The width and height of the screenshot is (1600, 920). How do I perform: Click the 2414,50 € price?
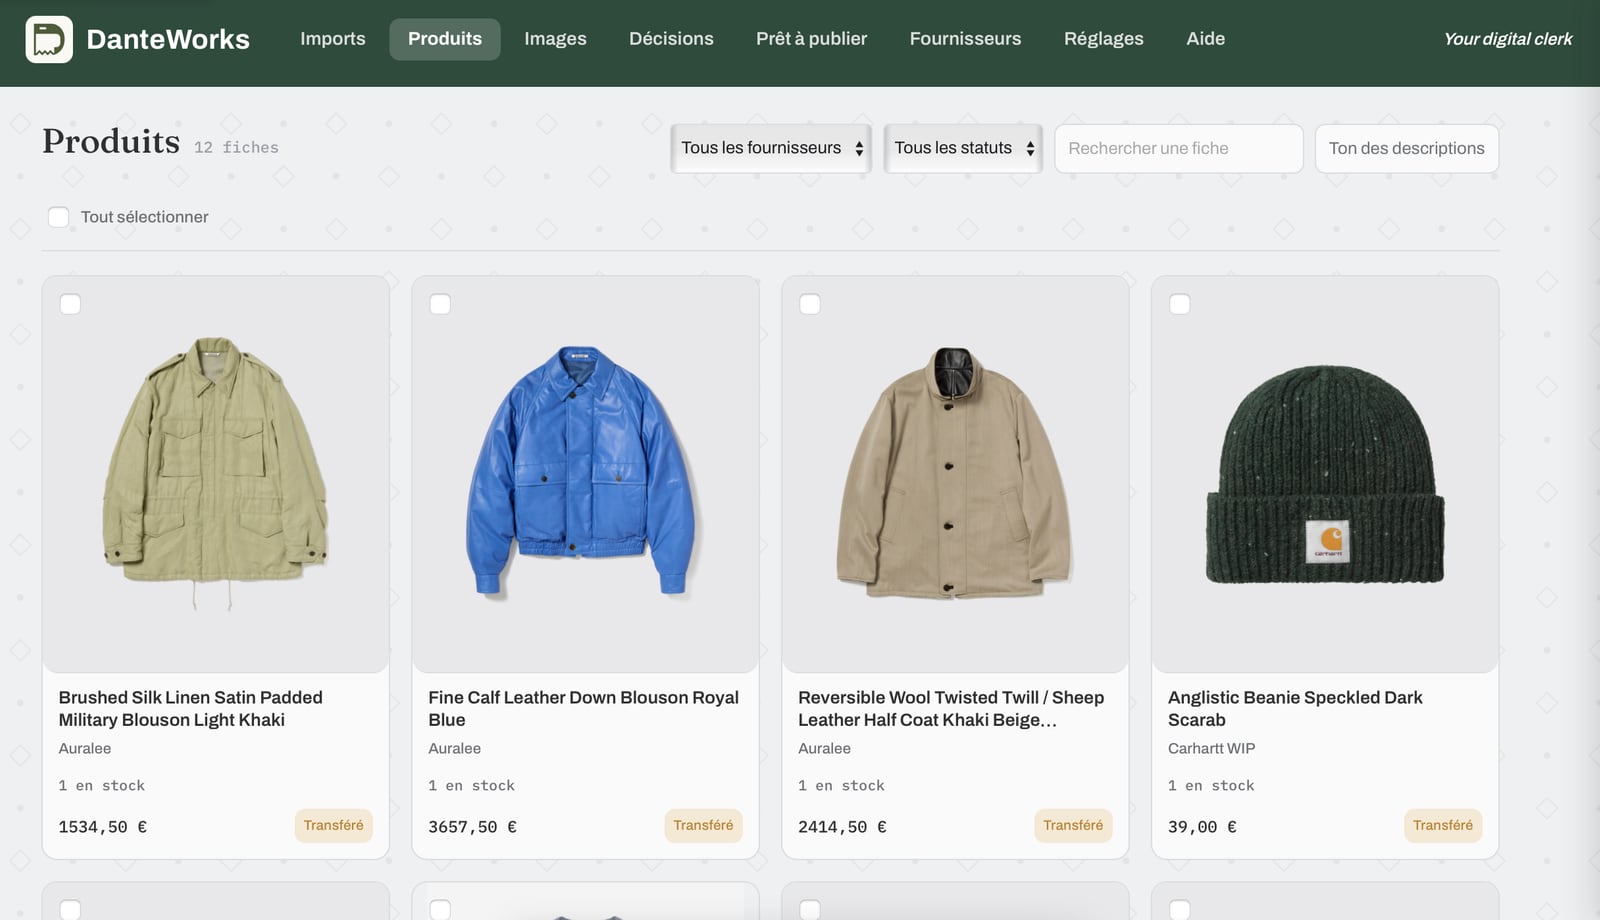click(x=842, y=827)
